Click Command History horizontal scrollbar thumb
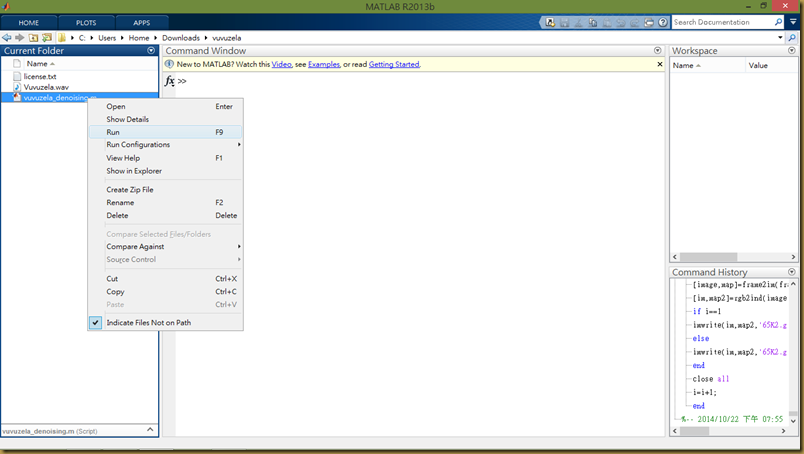Viewport: 804px width, 454px height. [x=694, y=431]
